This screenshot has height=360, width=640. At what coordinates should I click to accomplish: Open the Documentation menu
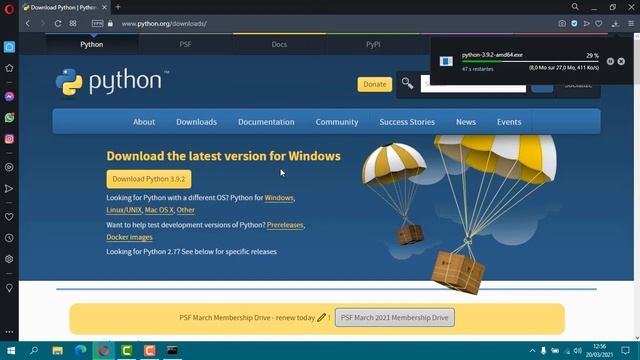pyautogui.click(x=266, y=122)
